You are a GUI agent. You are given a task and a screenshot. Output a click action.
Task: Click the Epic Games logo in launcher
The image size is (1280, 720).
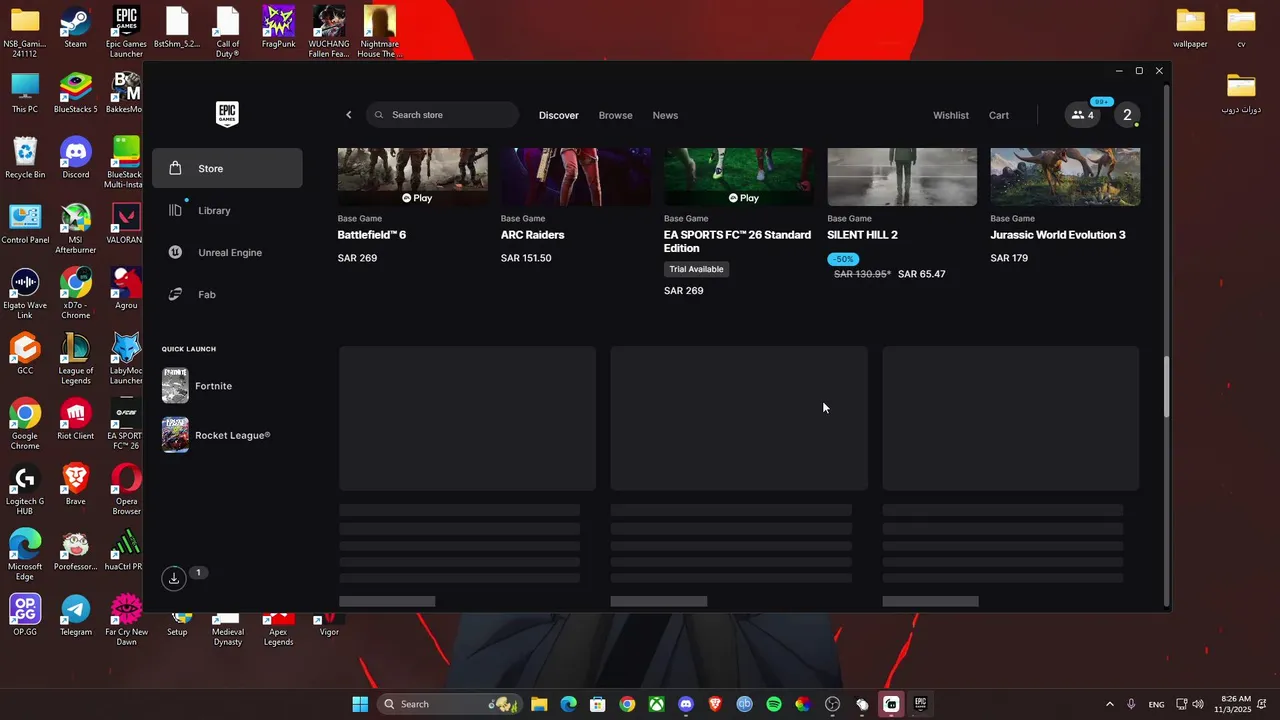tap(227, 115)
